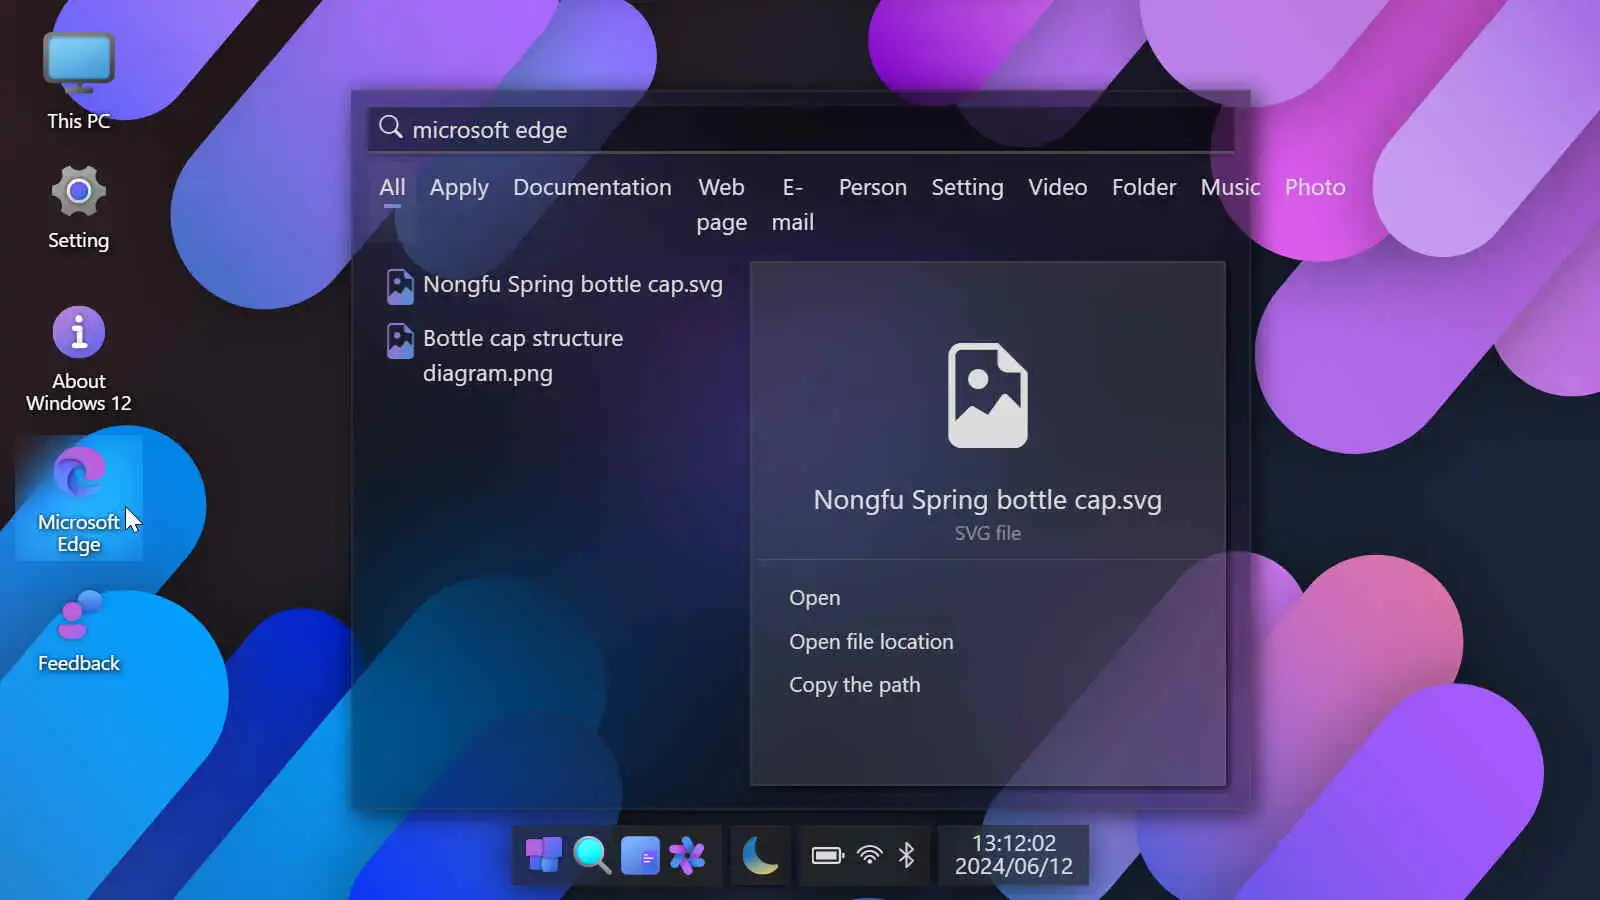Open the This PC desktop icon
The height and width of the screenshot is (900, 1600).
[78, 80]
